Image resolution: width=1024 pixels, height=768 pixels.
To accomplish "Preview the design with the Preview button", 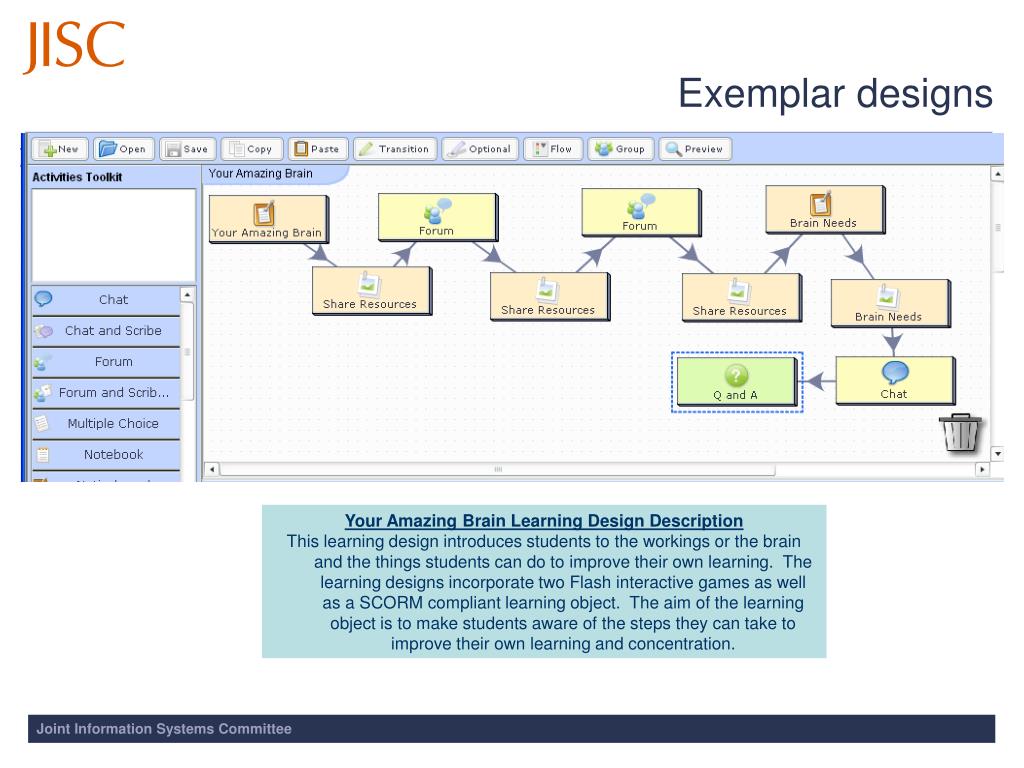I will [695, 149].
